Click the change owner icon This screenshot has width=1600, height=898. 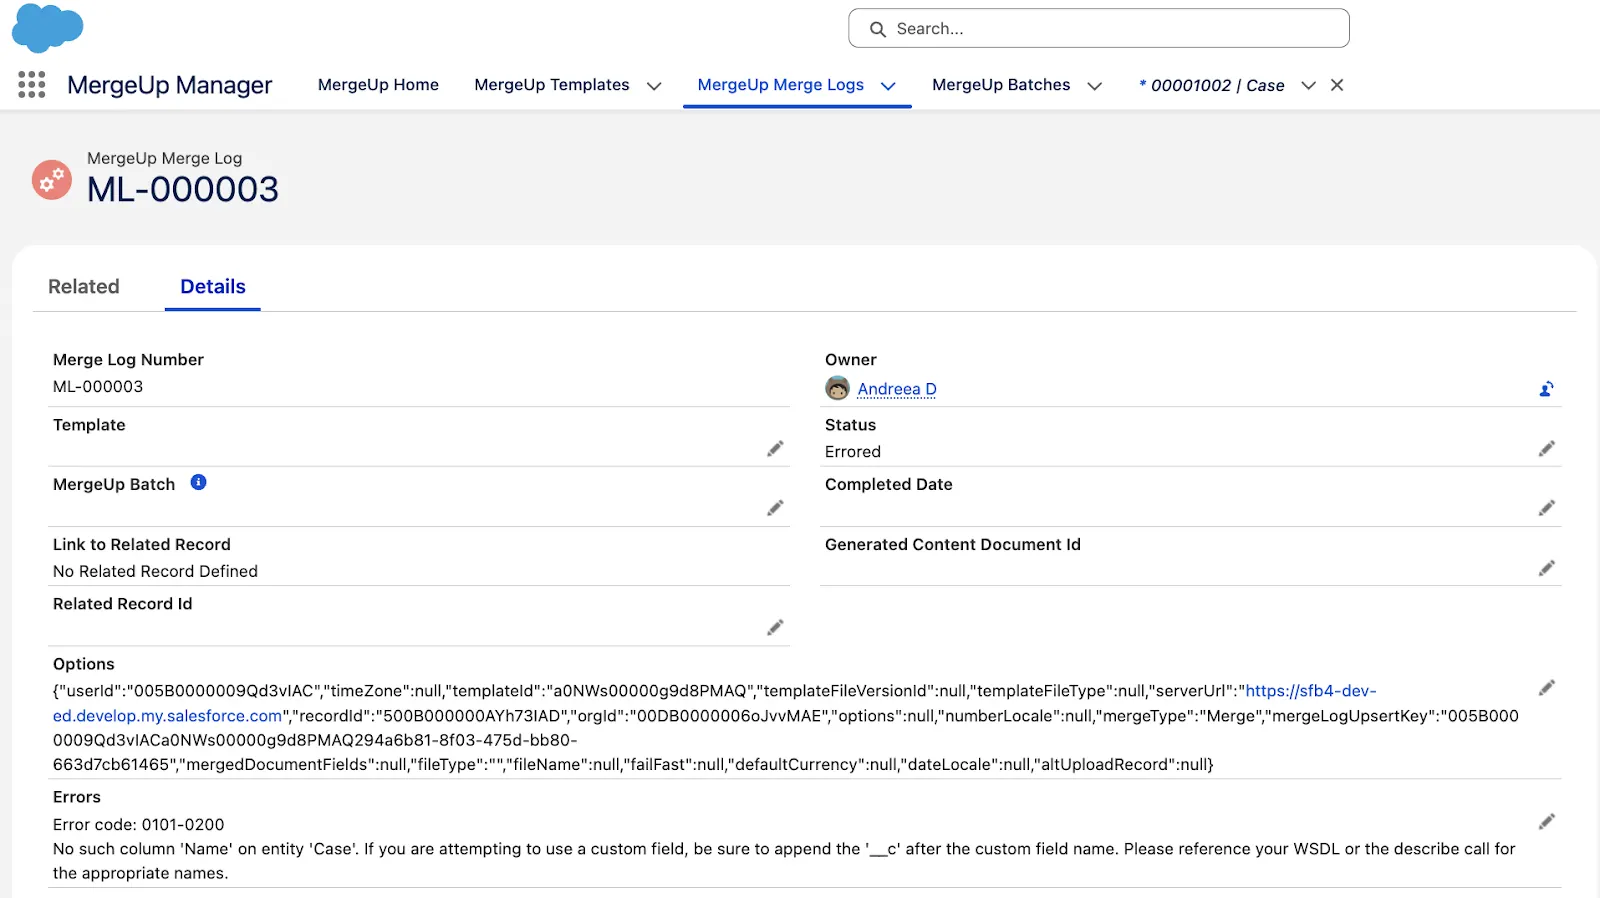1546,389
